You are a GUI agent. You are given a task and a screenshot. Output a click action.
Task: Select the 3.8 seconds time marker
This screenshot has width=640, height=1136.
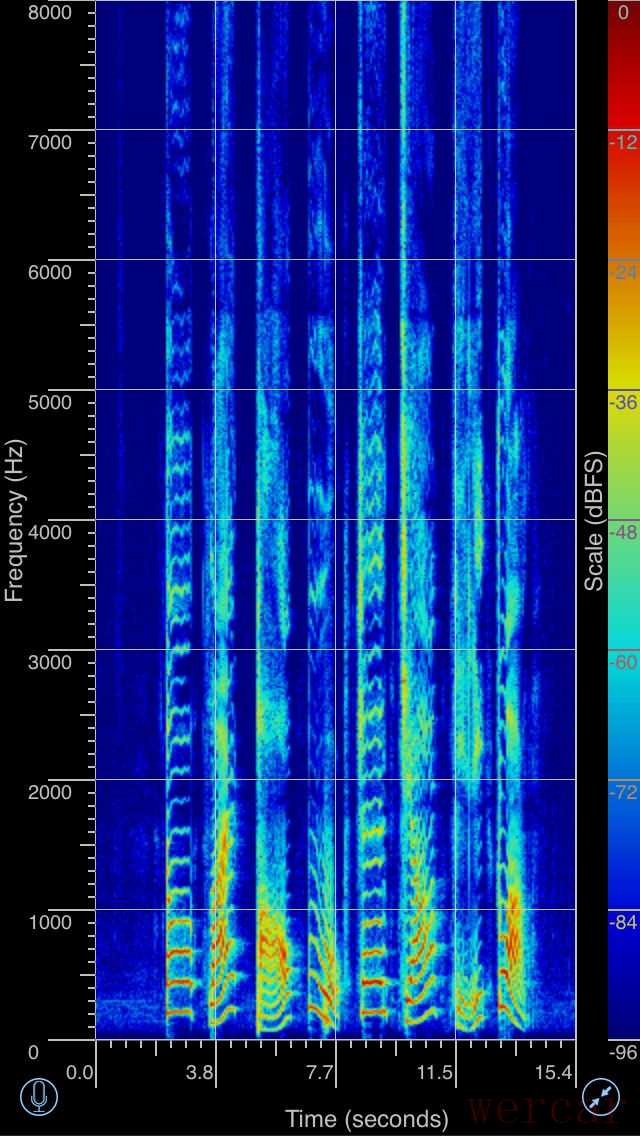coord(200,1074)
